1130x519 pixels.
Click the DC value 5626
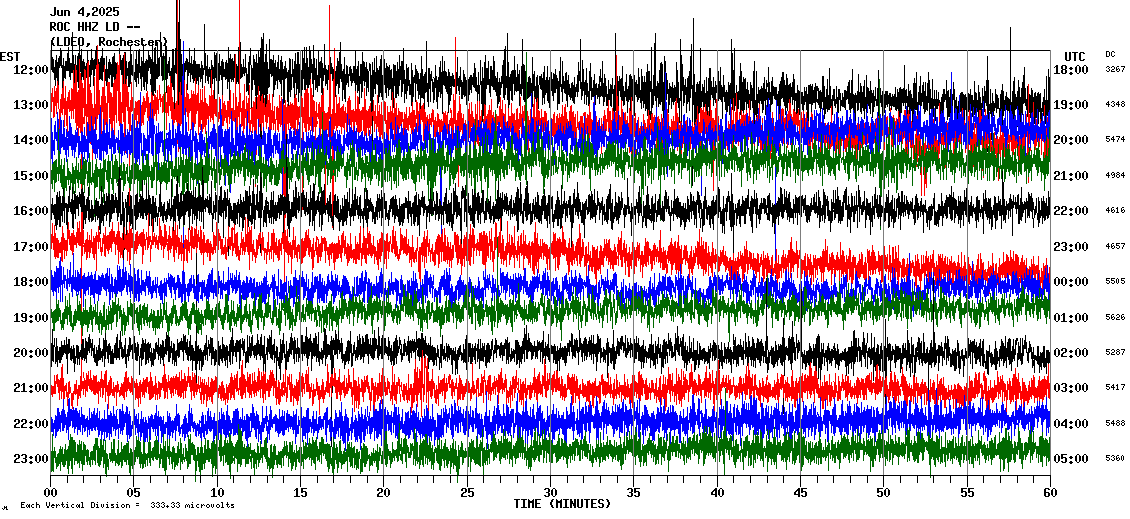click(1115, 318)
